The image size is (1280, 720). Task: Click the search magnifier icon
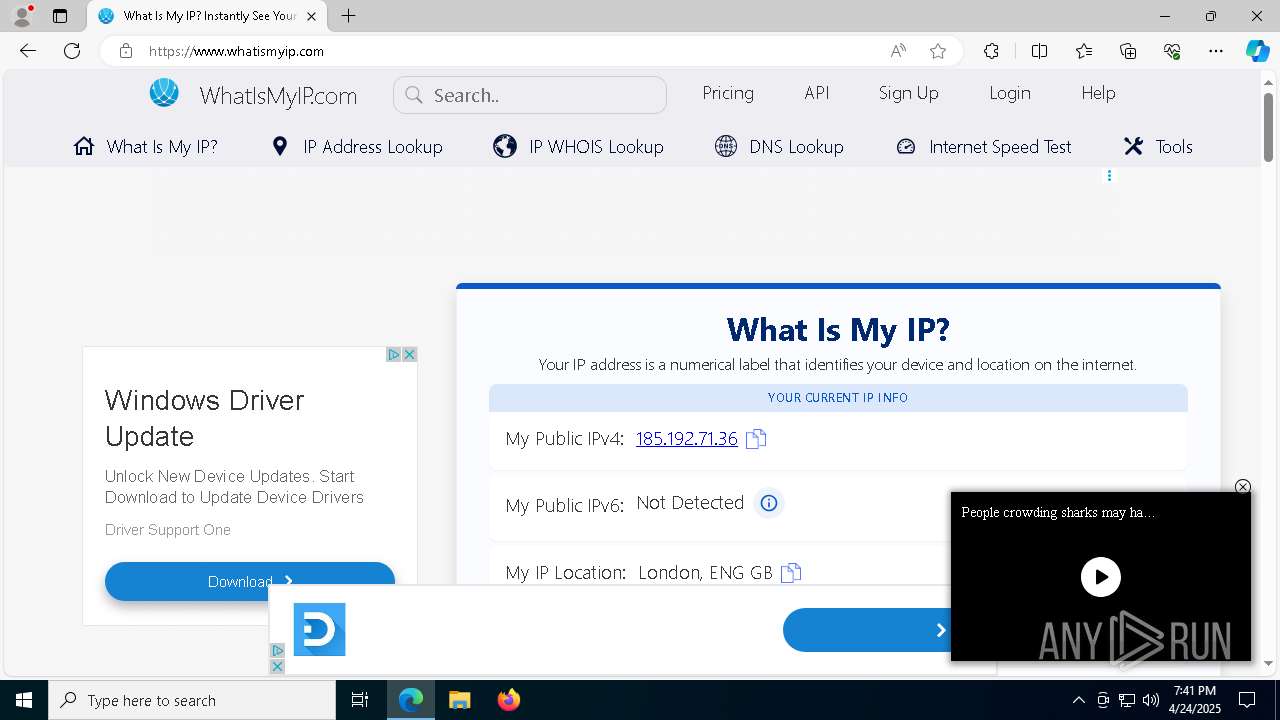pos(413,95)
